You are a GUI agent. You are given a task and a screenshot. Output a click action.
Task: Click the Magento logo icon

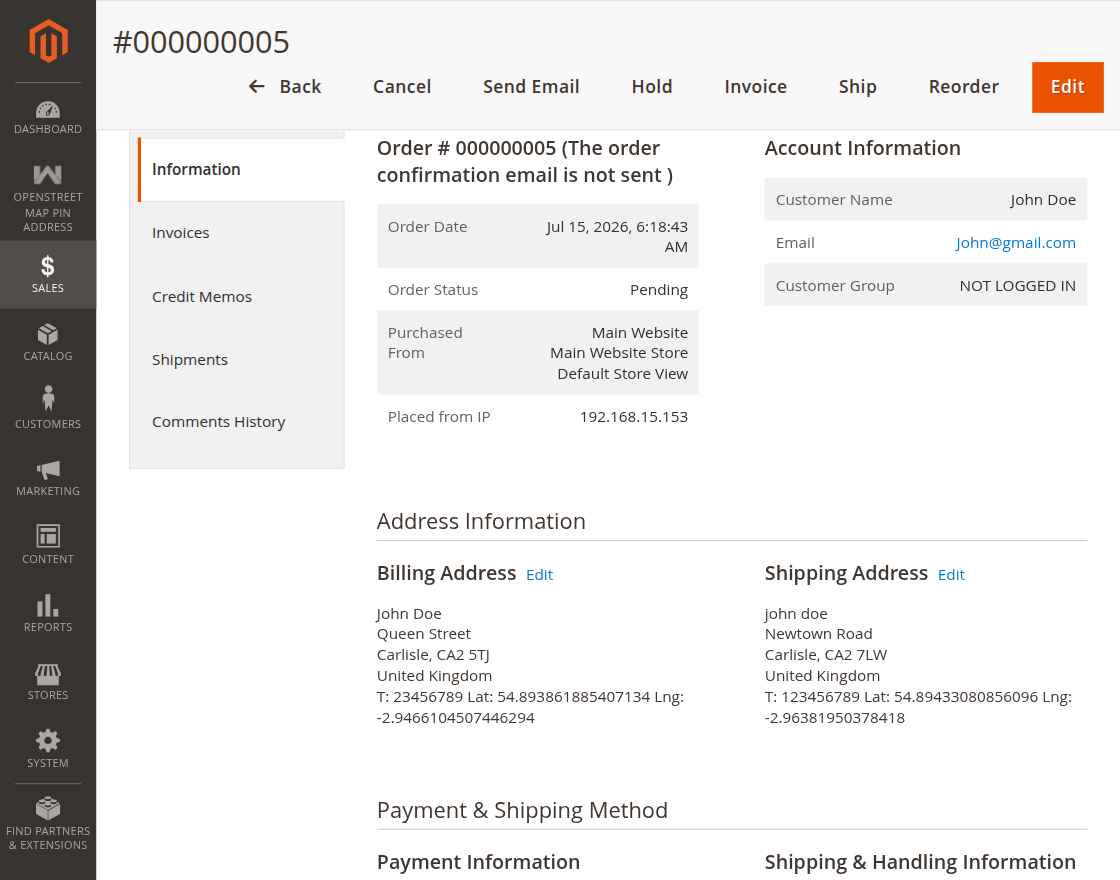point(48,41)
